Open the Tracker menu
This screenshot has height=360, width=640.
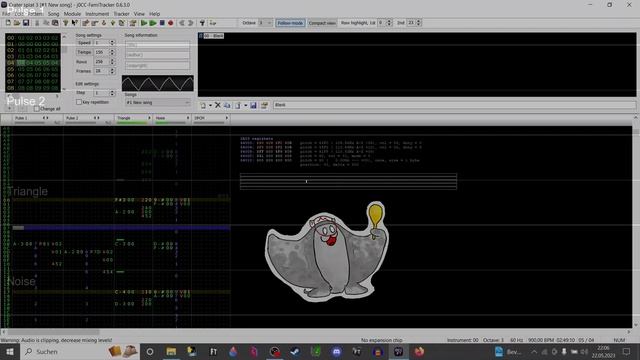(121, 14)
